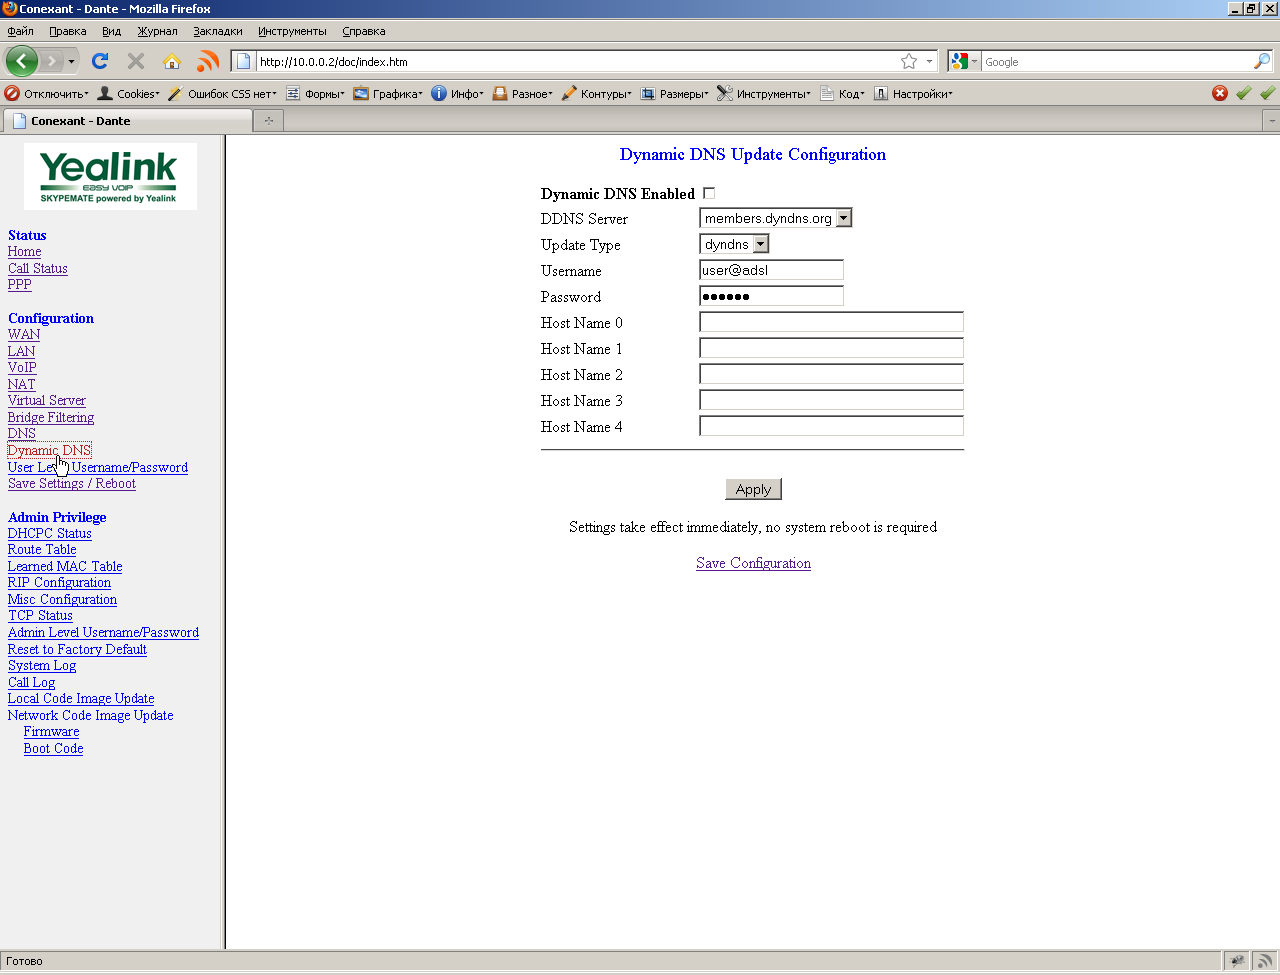1280x975 pixels.
Task: Click the Apply button
Action: pos(753,489)
